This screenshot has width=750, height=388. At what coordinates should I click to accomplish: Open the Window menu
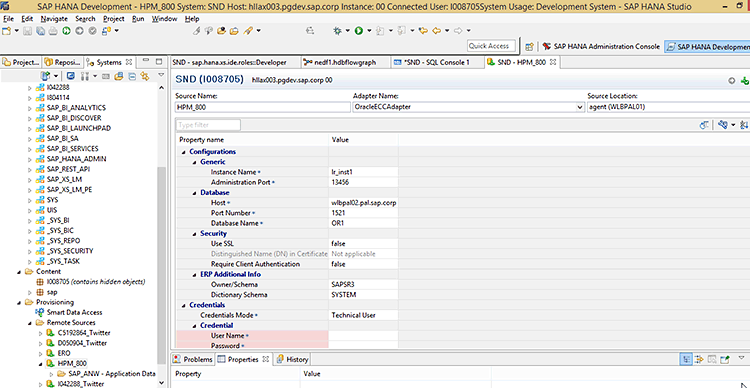pos(165,19)
